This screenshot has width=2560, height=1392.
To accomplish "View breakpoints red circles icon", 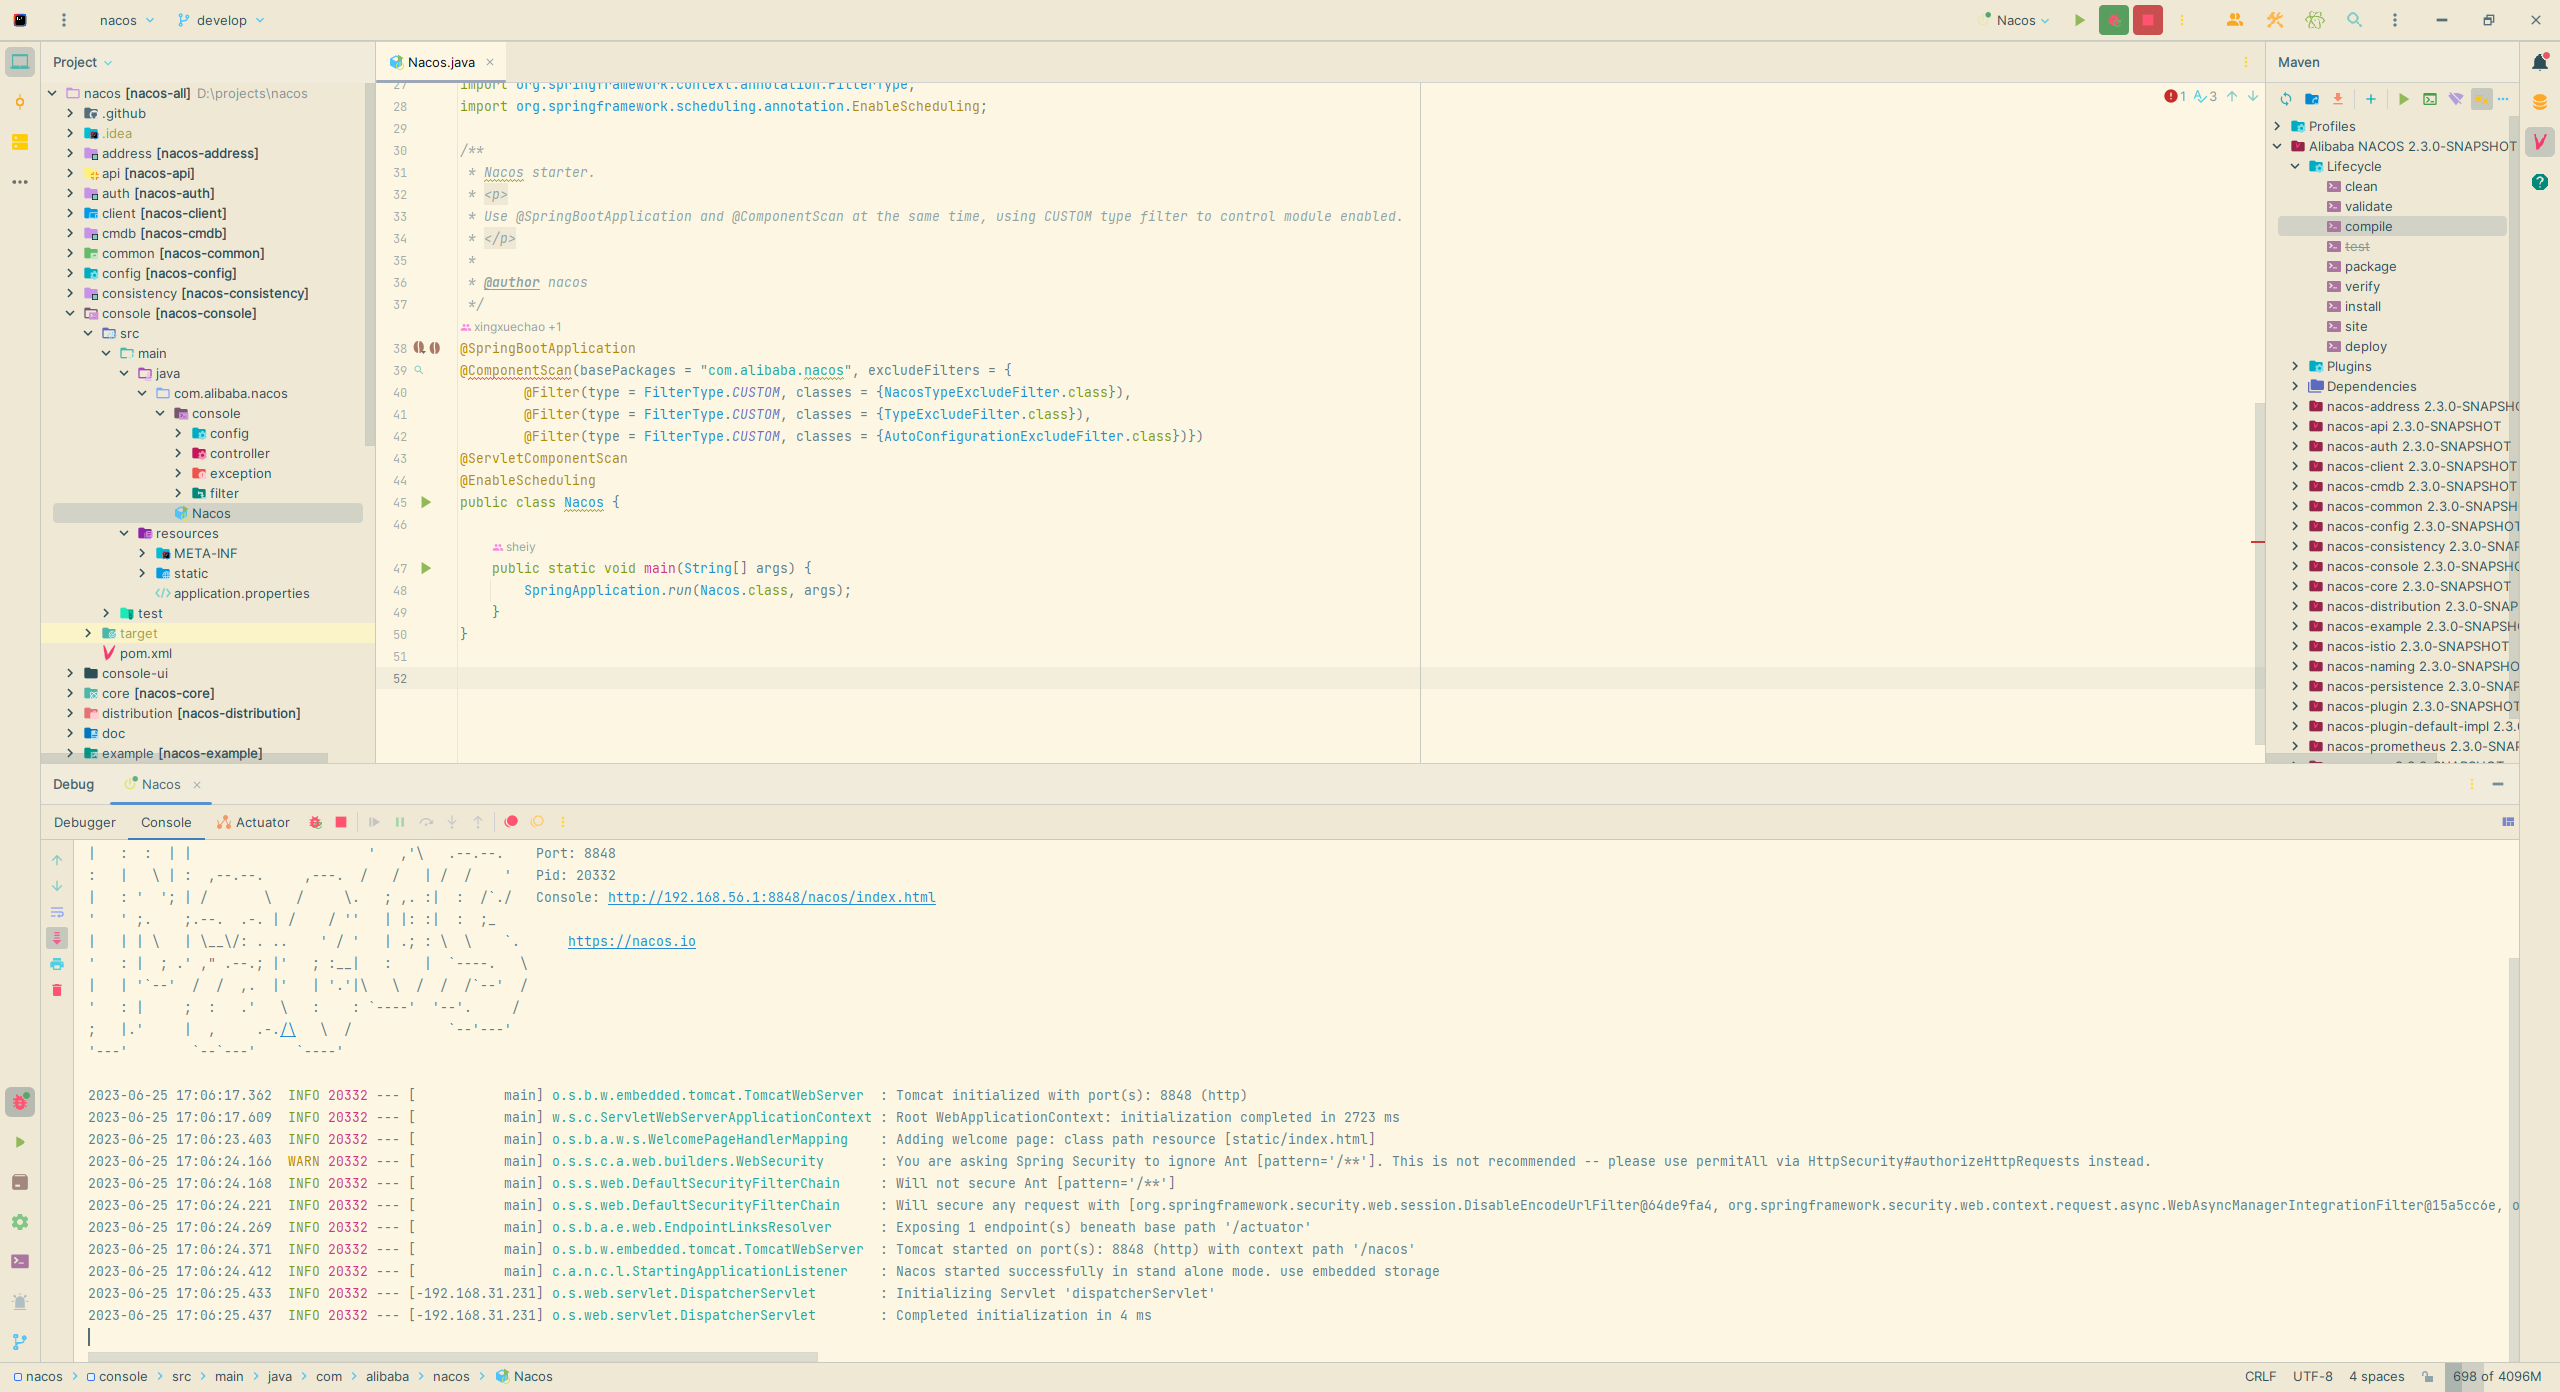I will [511, 822].
